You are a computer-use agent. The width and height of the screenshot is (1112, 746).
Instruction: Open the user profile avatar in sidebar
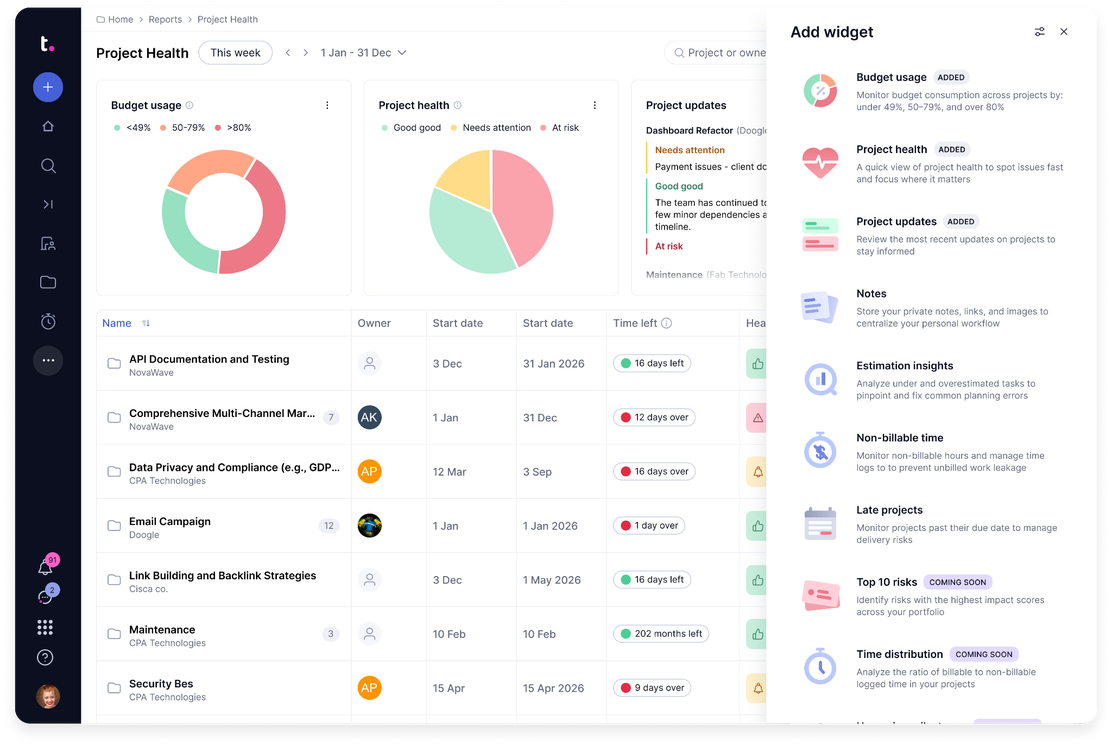[x=48, y=696]
